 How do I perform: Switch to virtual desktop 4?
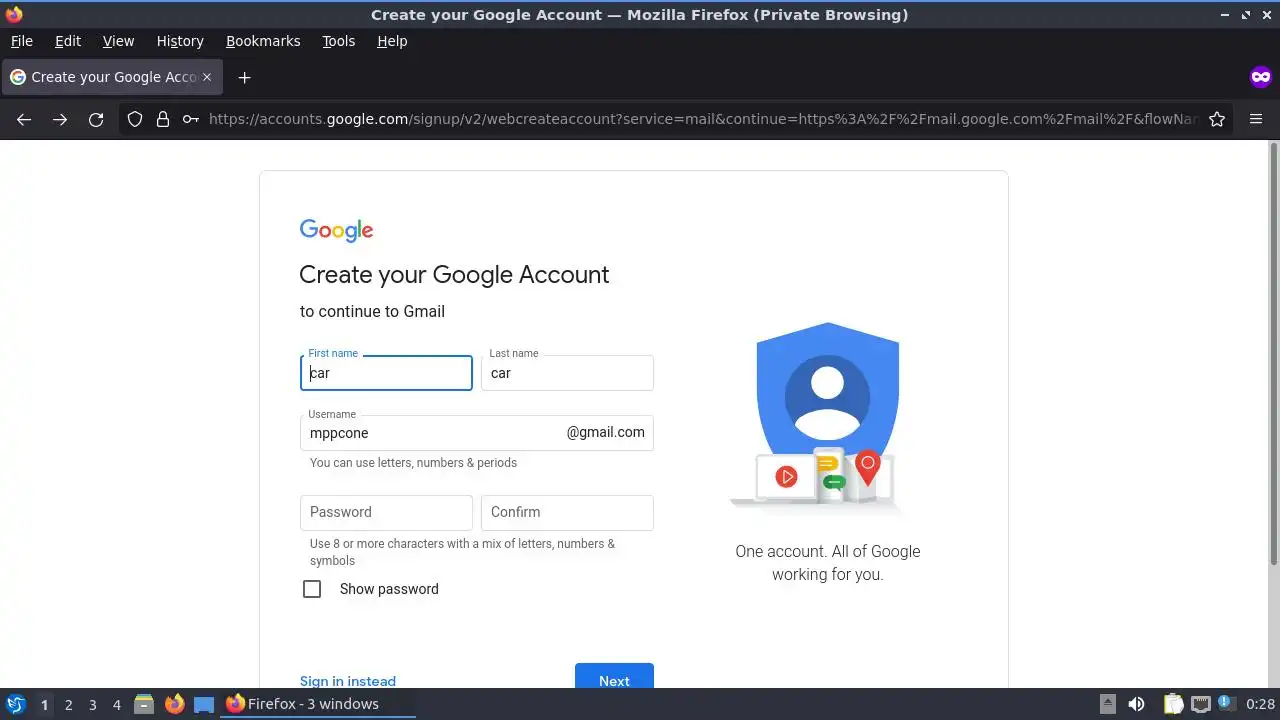(x=116, y=704)
